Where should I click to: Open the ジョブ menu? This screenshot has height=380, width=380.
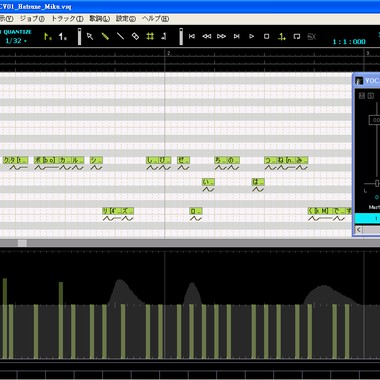coord(32,19)
